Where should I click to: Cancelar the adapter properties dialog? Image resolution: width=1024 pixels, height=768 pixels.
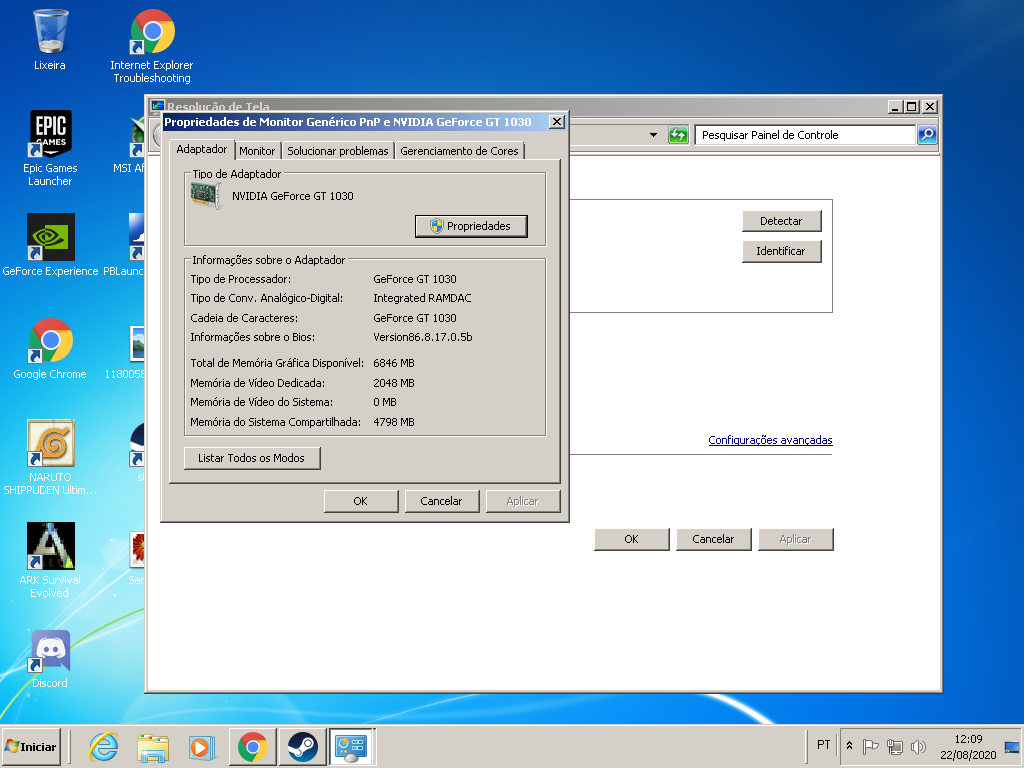pyautogui.click(x=441, y=501)
